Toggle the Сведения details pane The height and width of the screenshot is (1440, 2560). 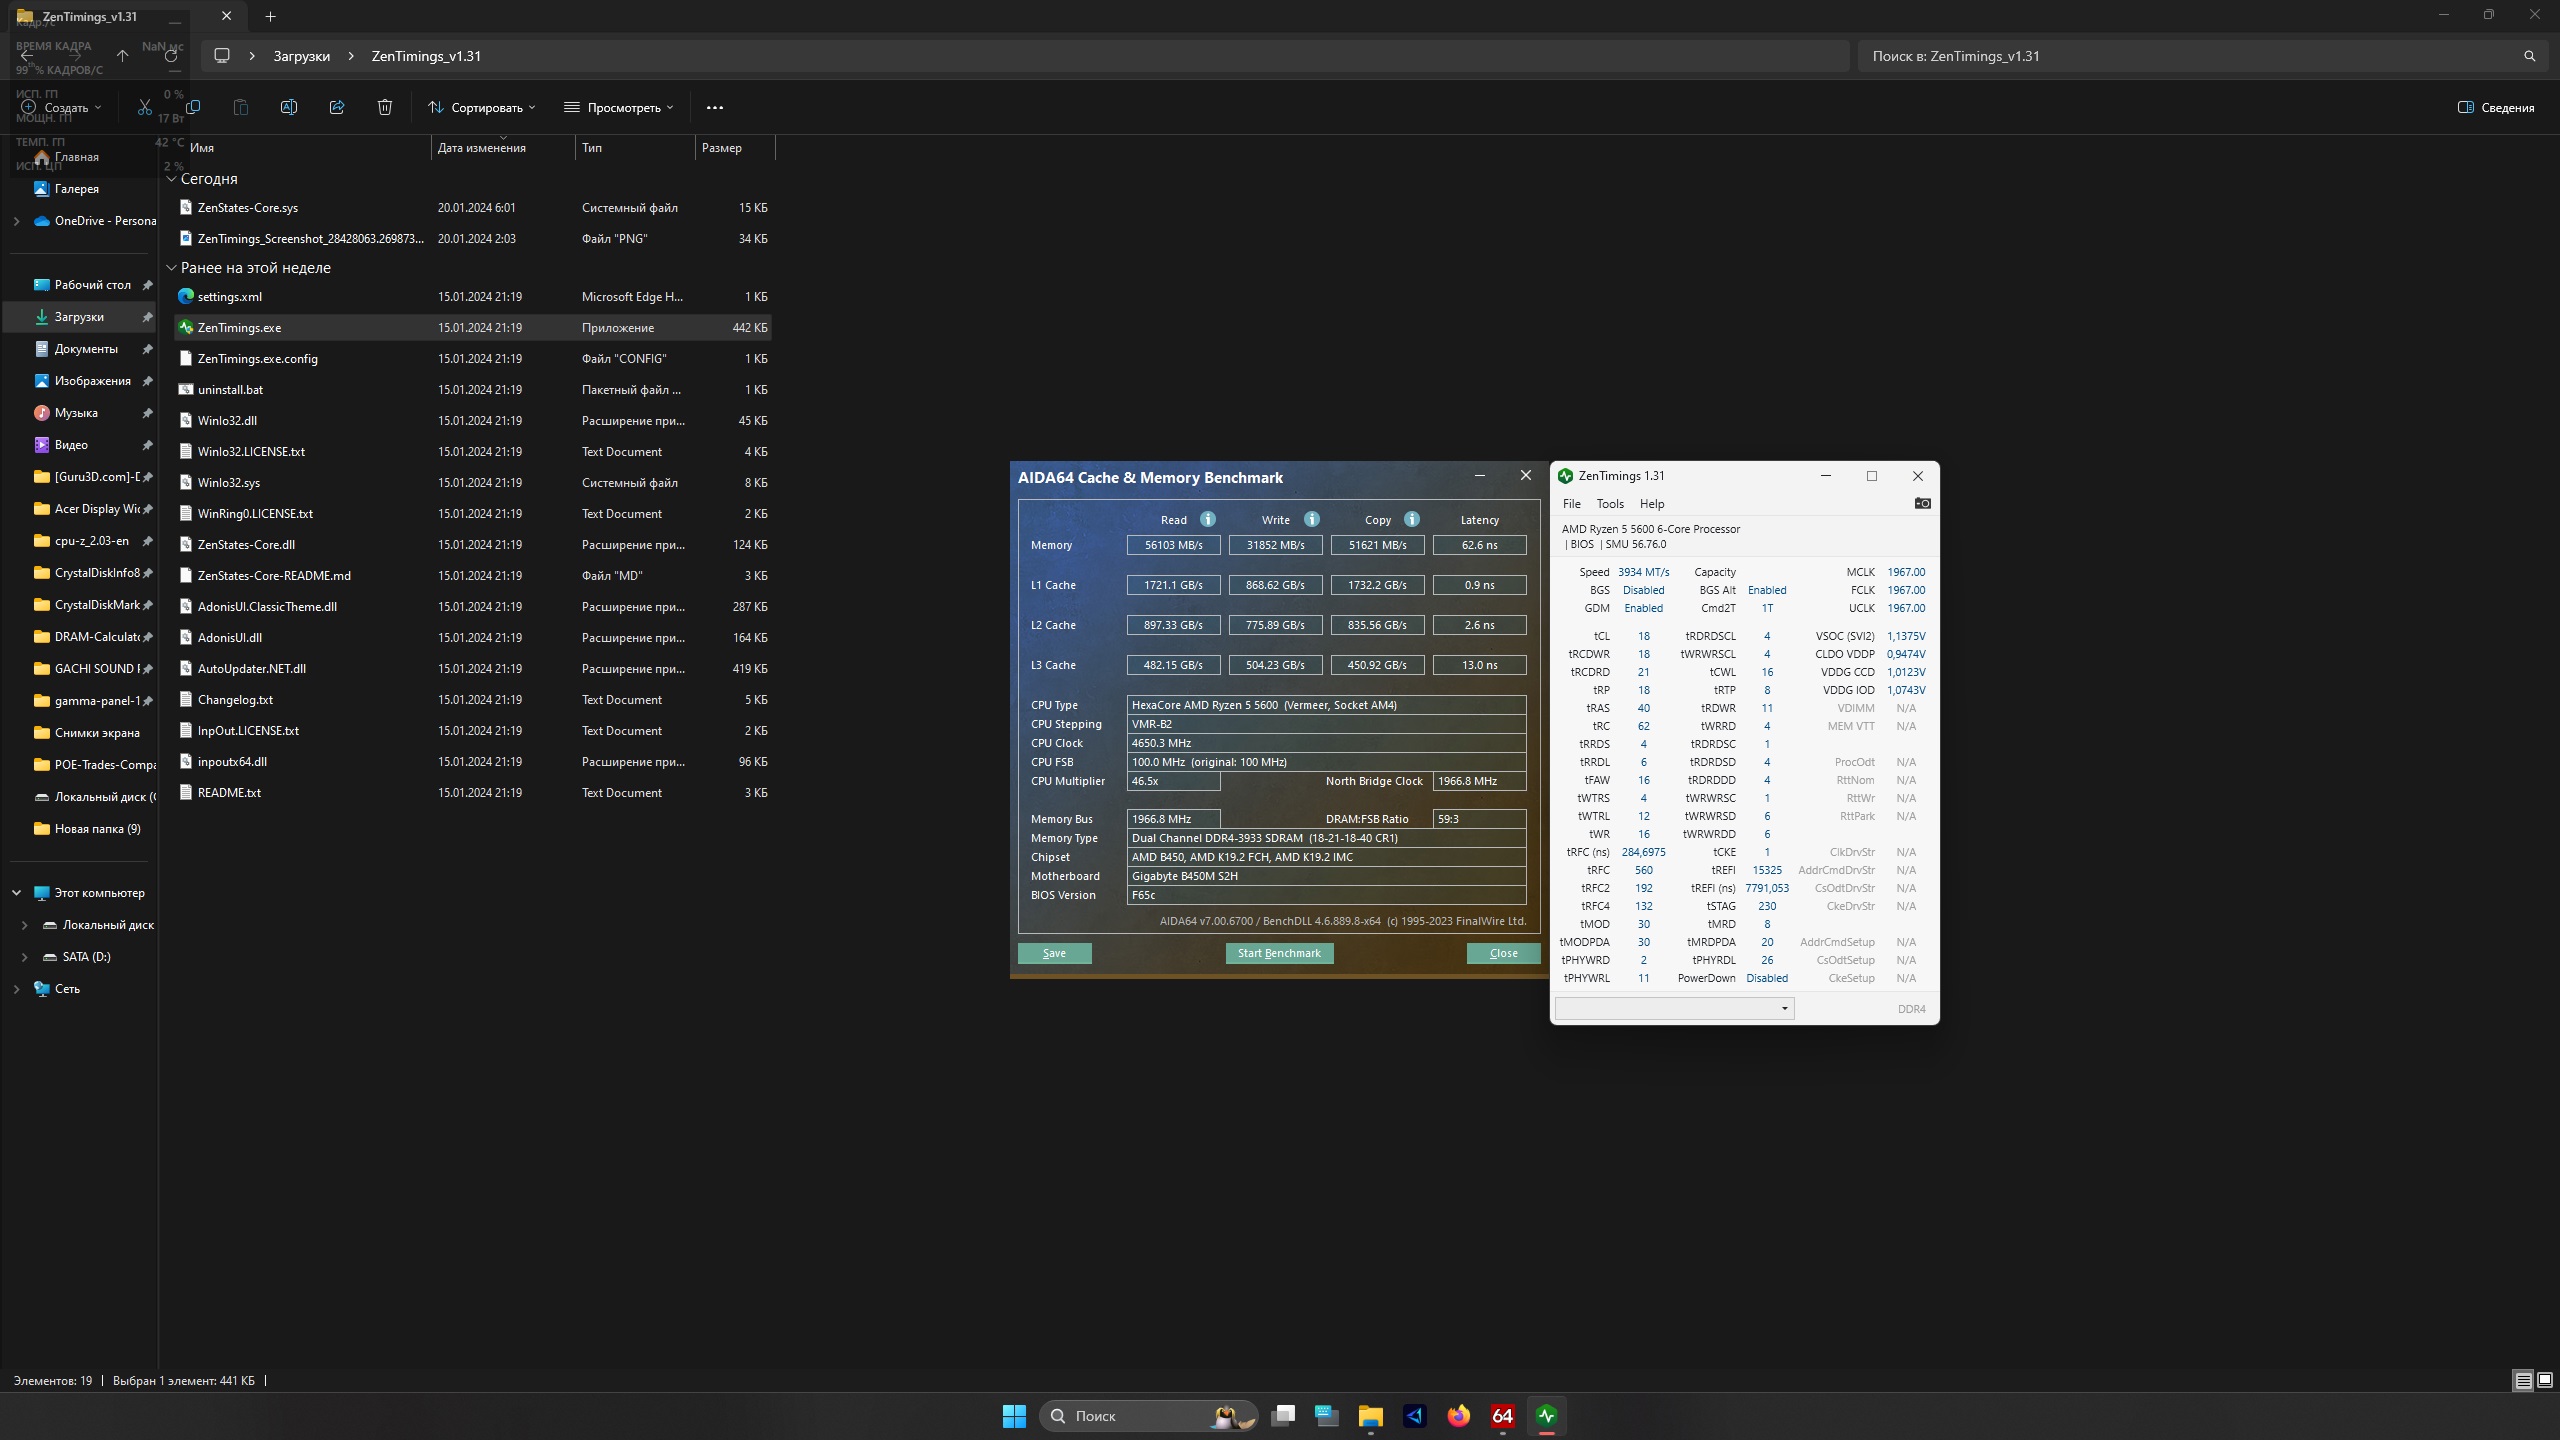2496,107
